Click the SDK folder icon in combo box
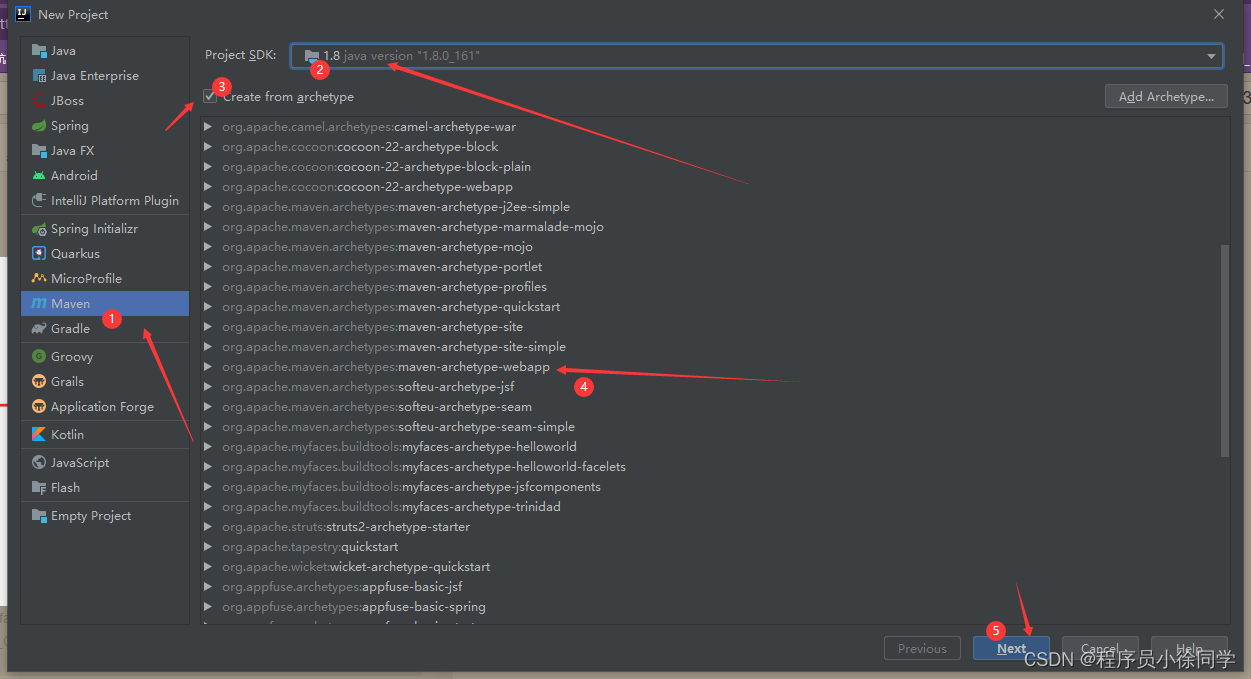The image size is (1251, 679). click(x=312, y=56)
